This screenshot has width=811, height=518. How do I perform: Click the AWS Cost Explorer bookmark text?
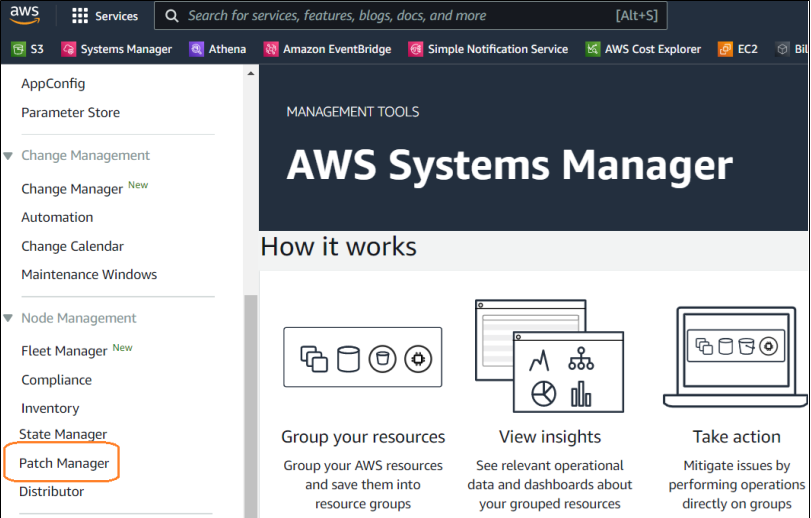click(x=653, y=49)
